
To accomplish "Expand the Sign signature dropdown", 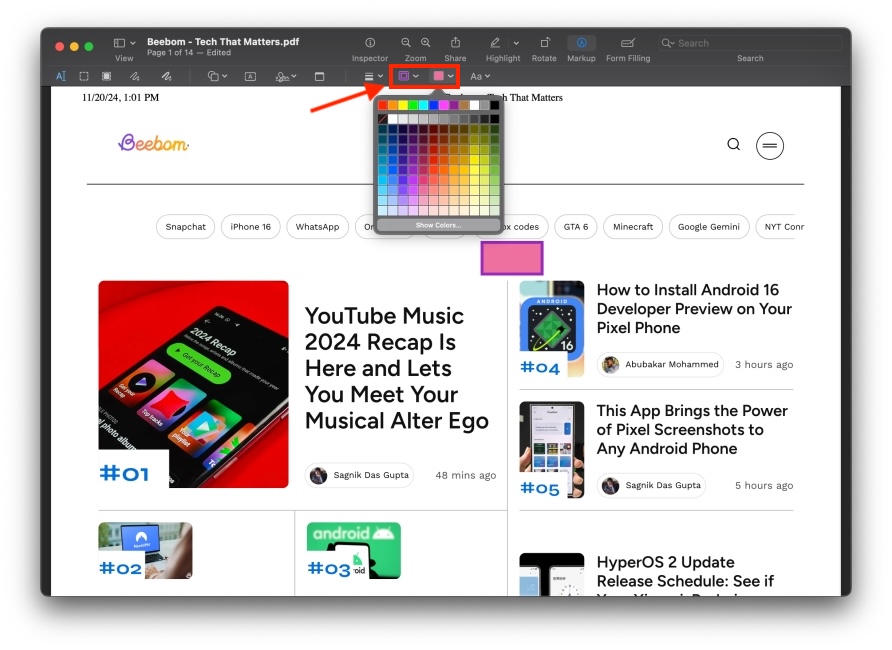I will click(286, 76).
